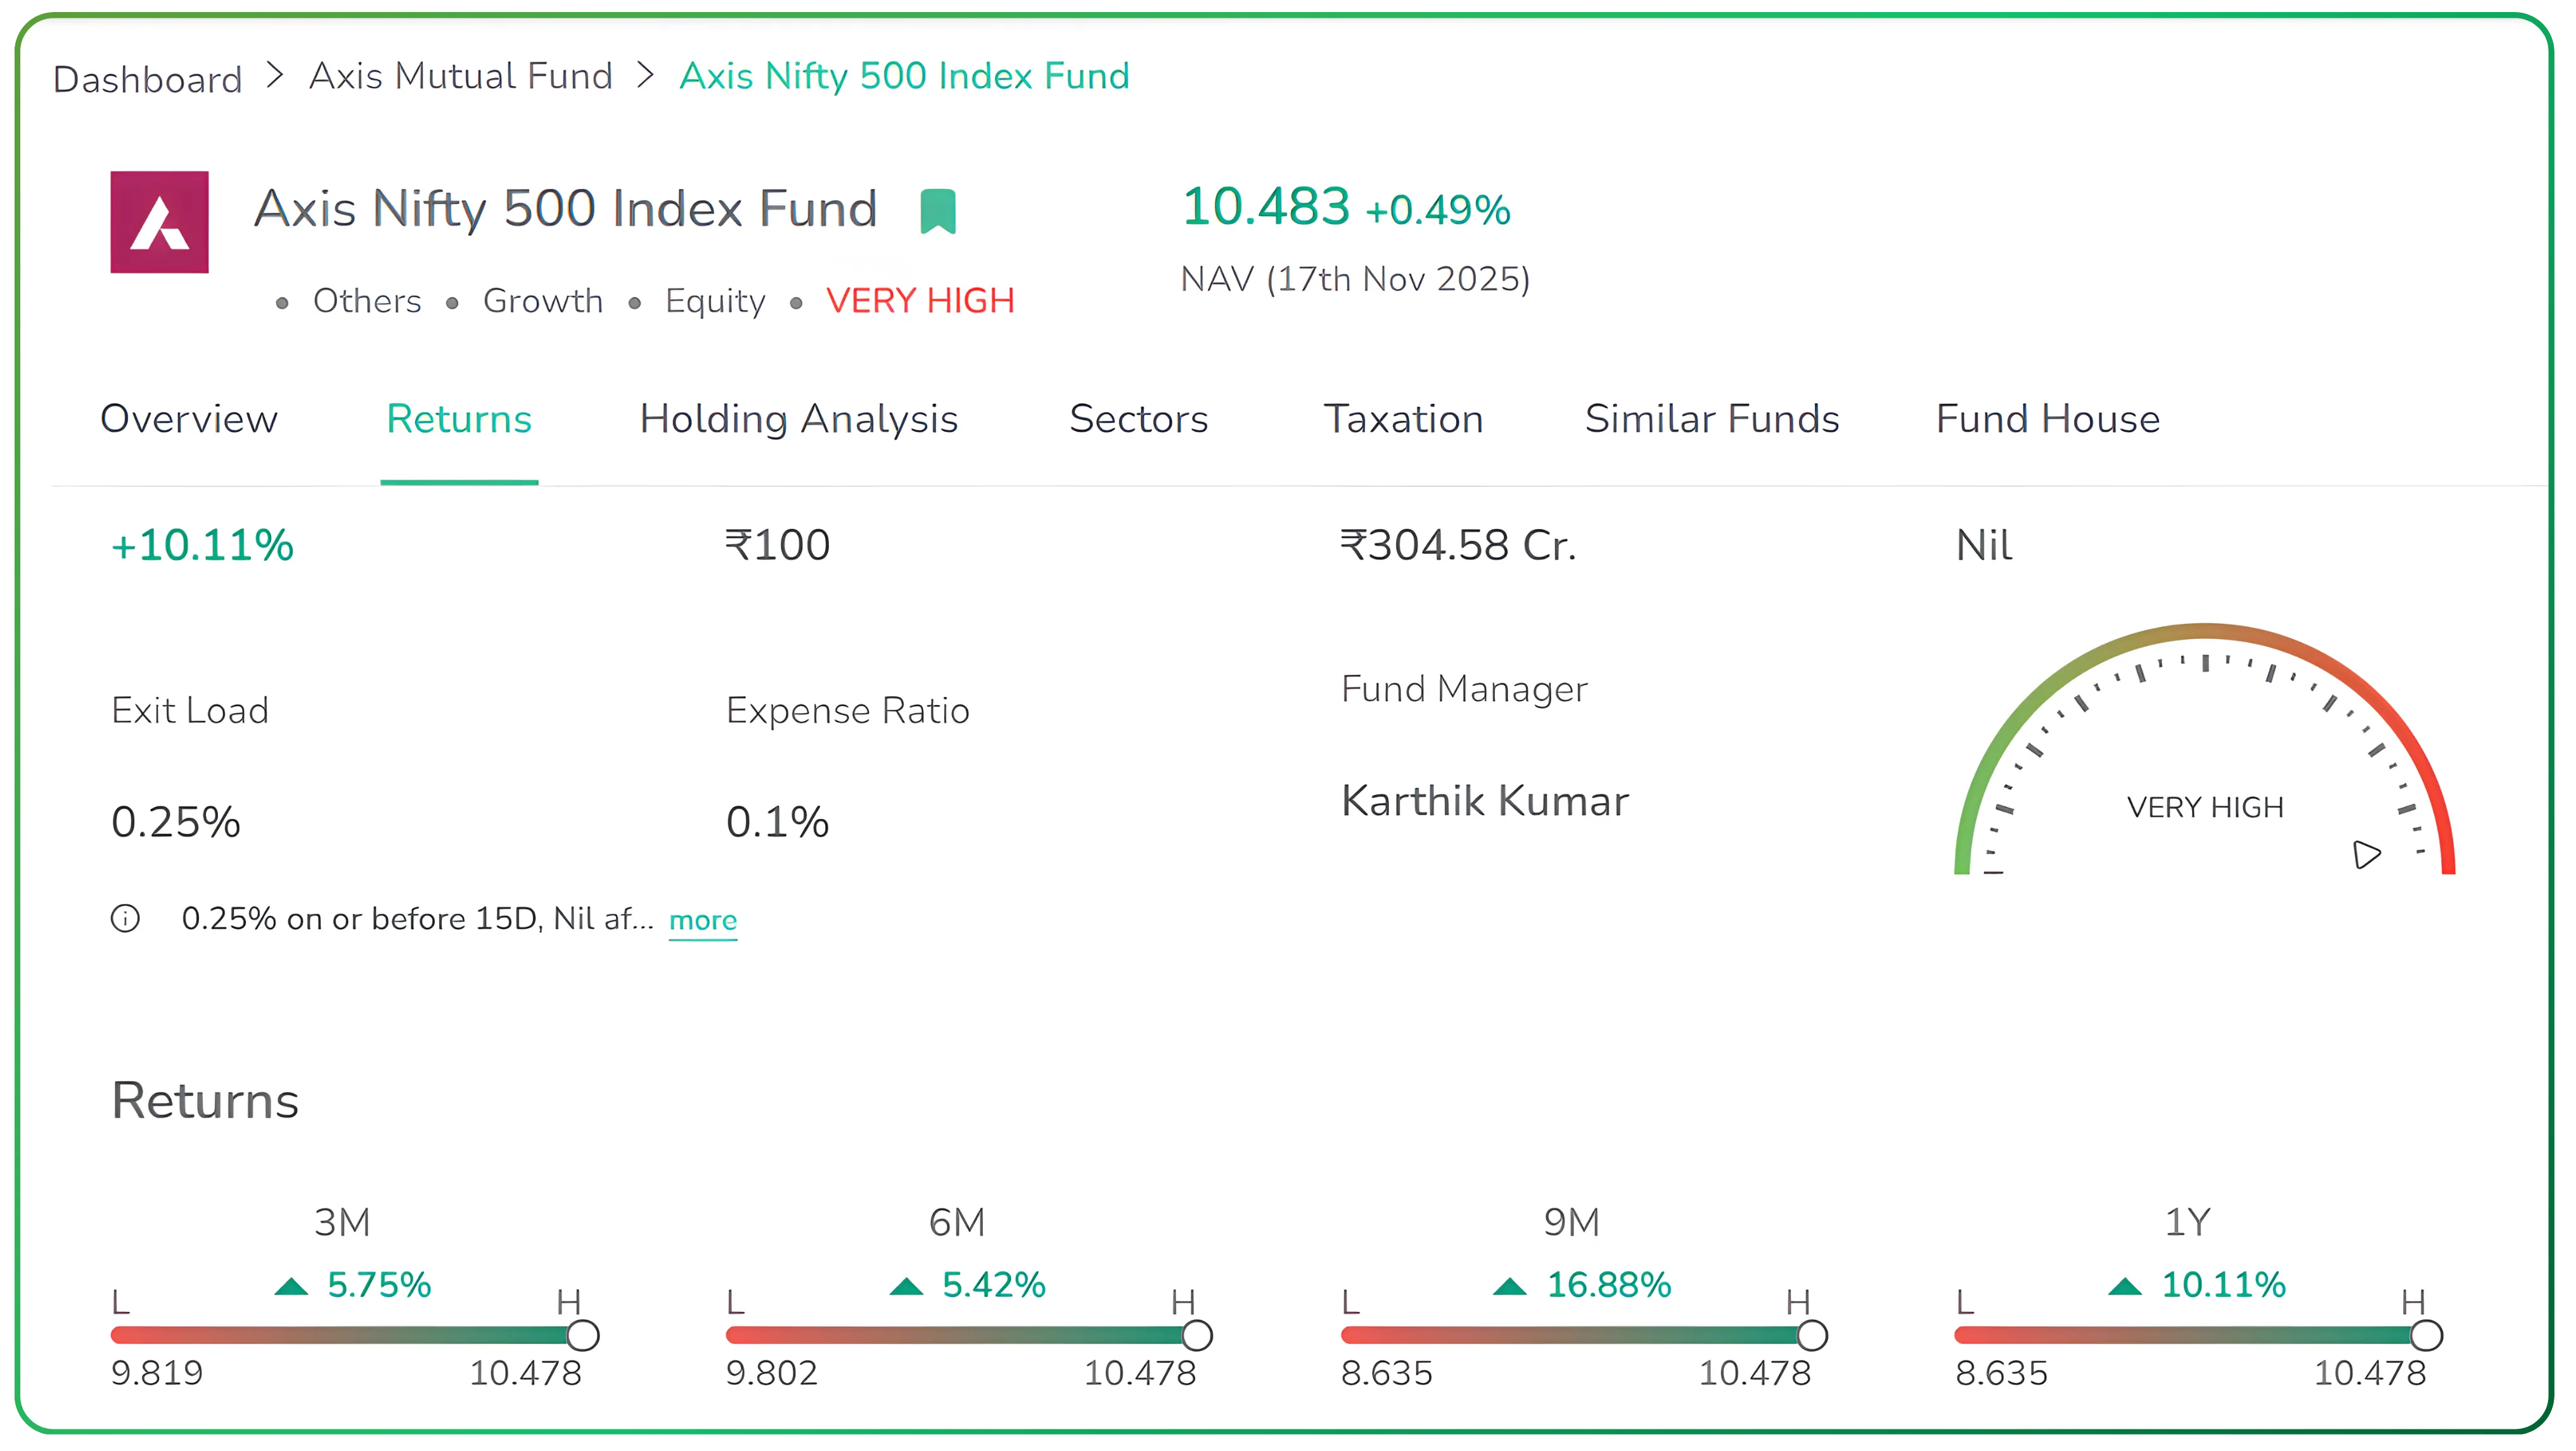Click the green triangle beside 5.75% return
The image size is (2576, 1451).
pyautogui.click(x=290, y=1286)
